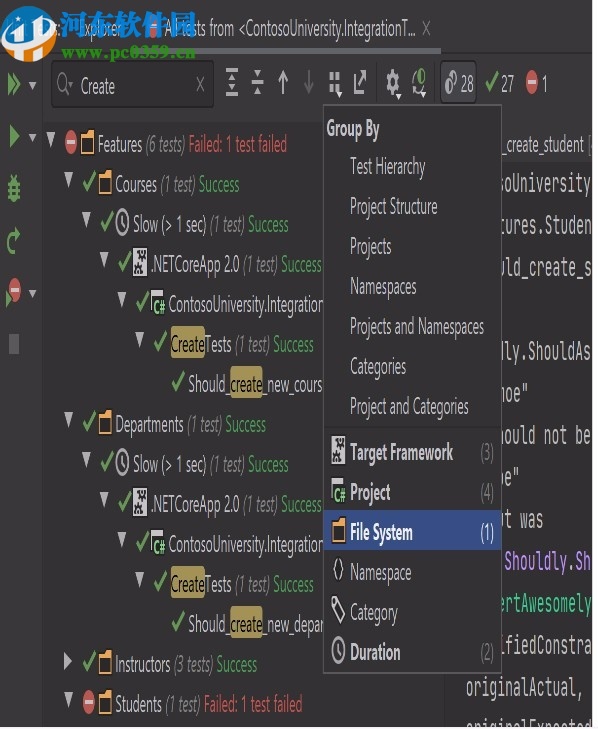Open the settings gear dropdown
This screenshot has width=598, height=729.
[x=393, y=84]
